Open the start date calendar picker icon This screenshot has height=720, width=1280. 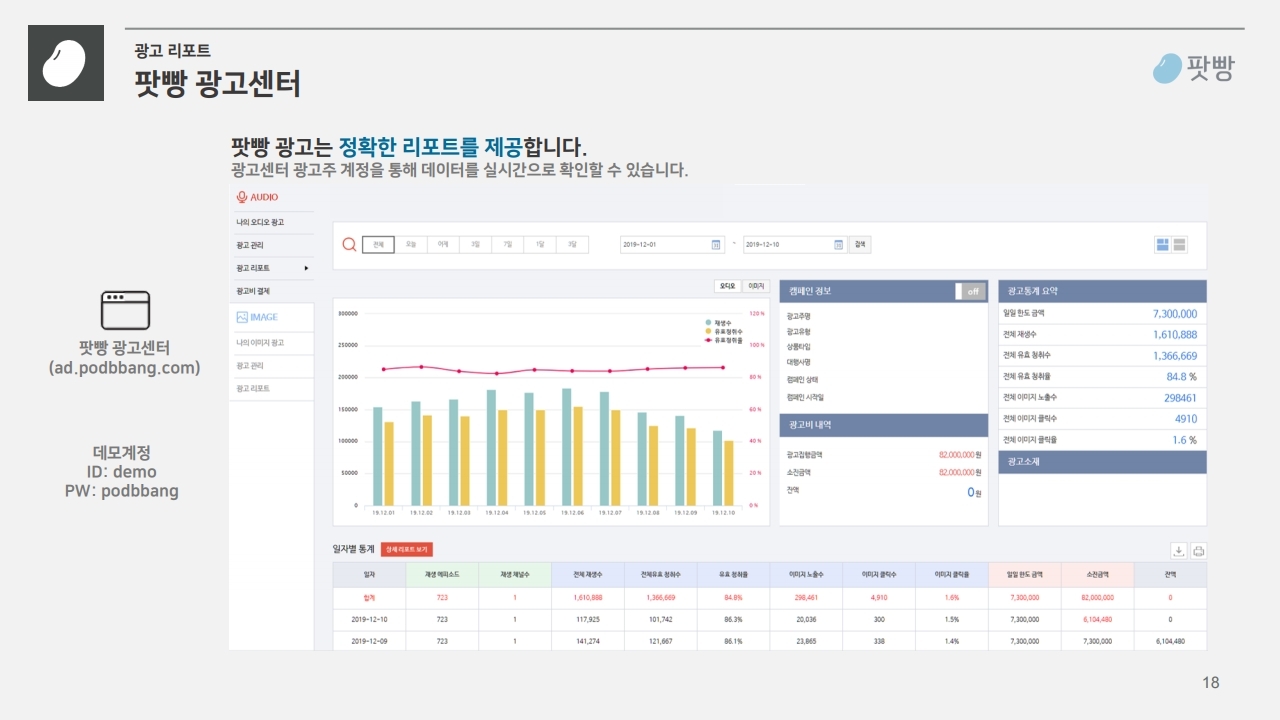pyautogui.click(x=716, y=244)
